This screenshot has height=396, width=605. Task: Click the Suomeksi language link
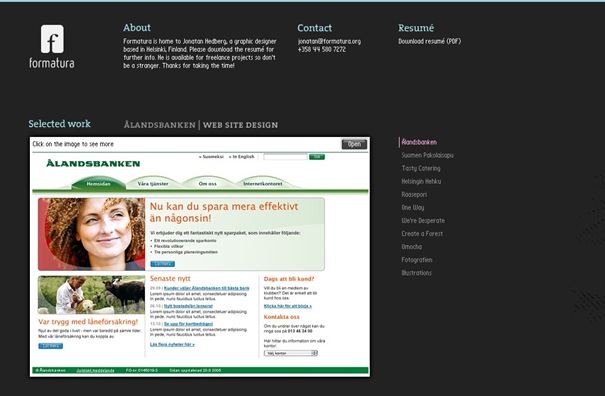[211, 157]
